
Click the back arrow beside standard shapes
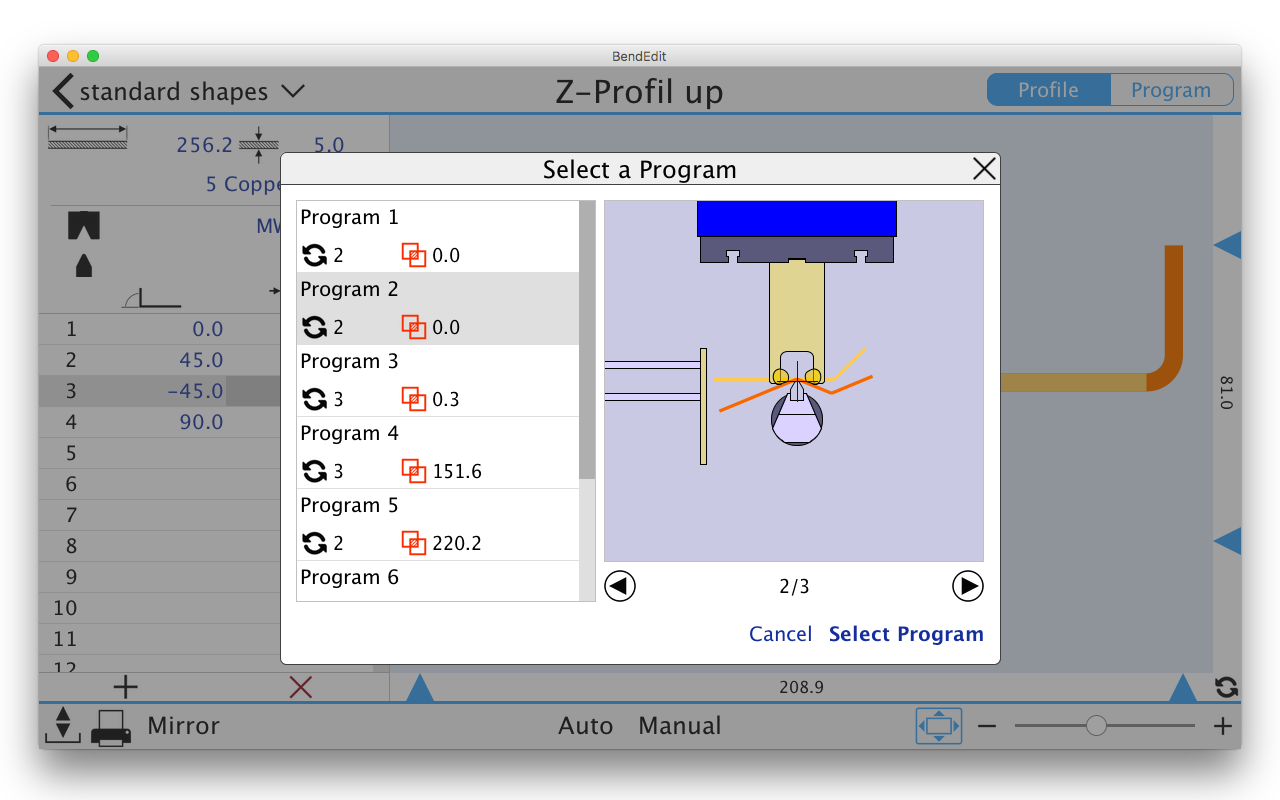62,91
